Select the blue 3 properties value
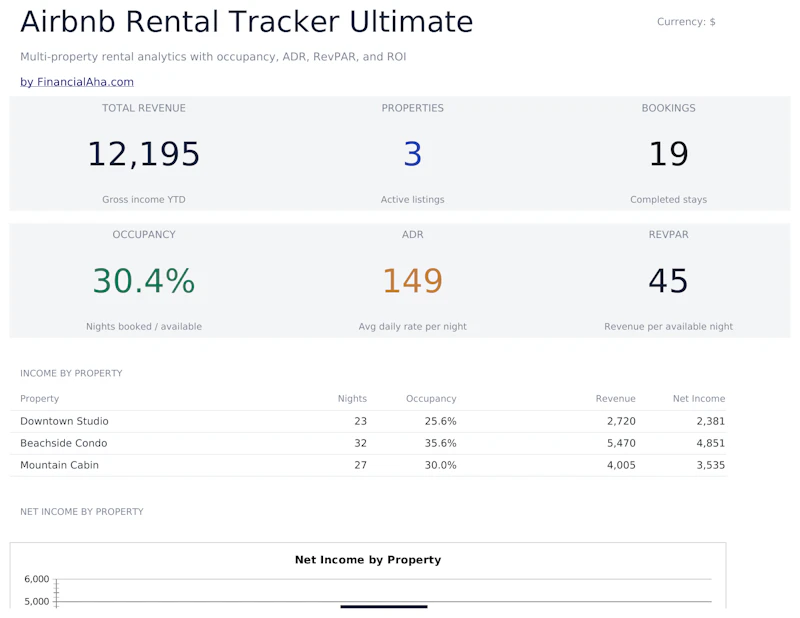800x618 pixels. (413, 154)
